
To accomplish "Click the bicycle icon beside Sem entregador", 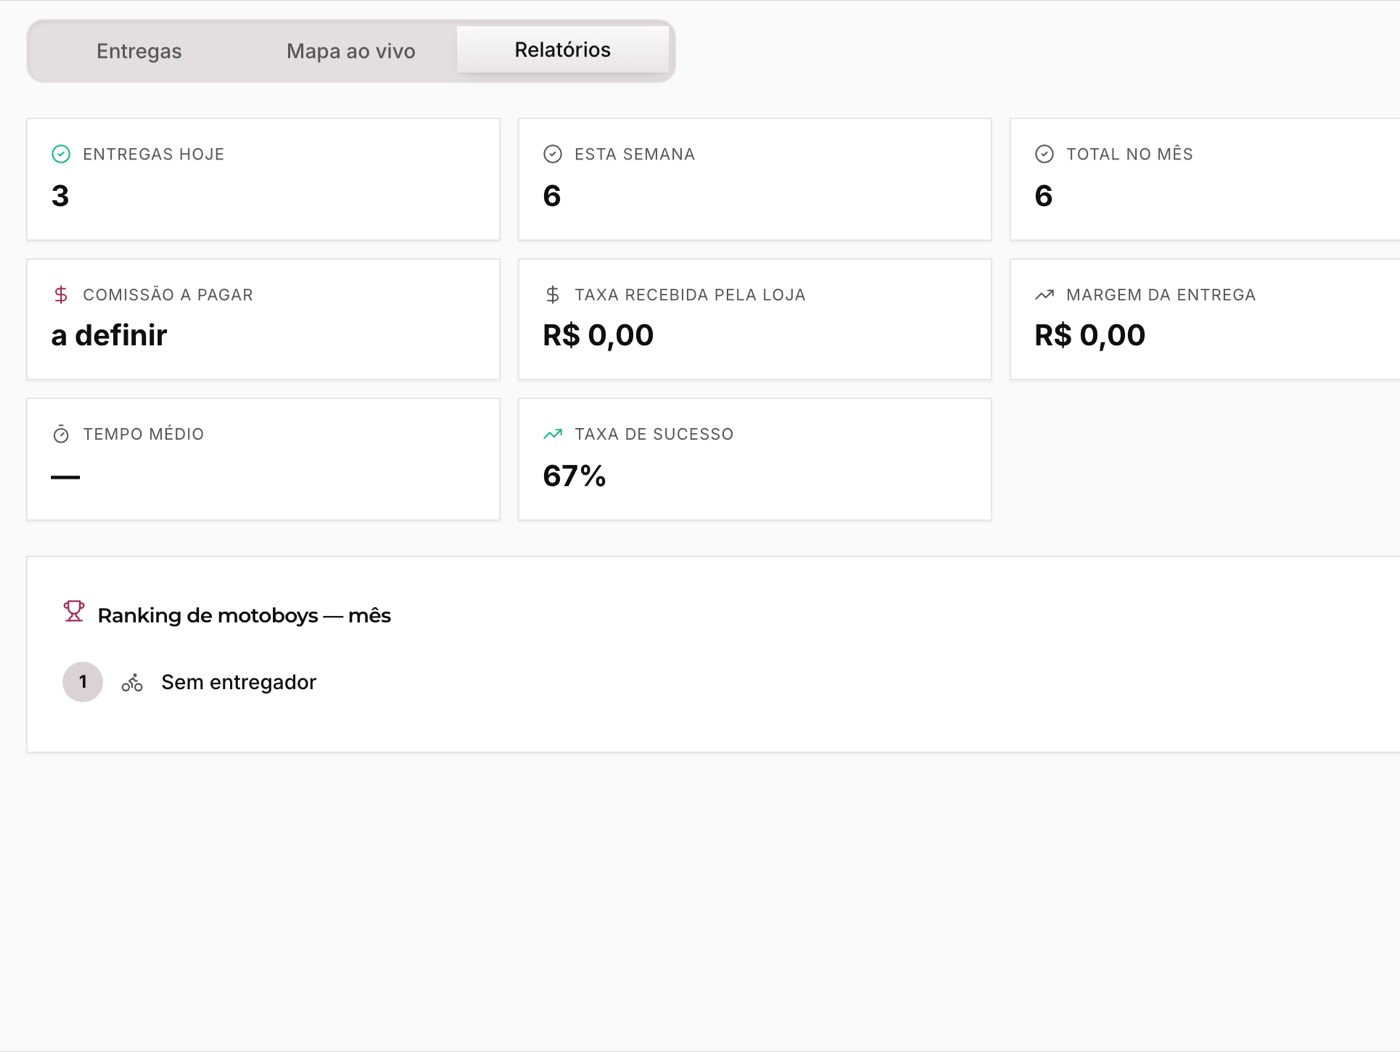I will point(132,683).
